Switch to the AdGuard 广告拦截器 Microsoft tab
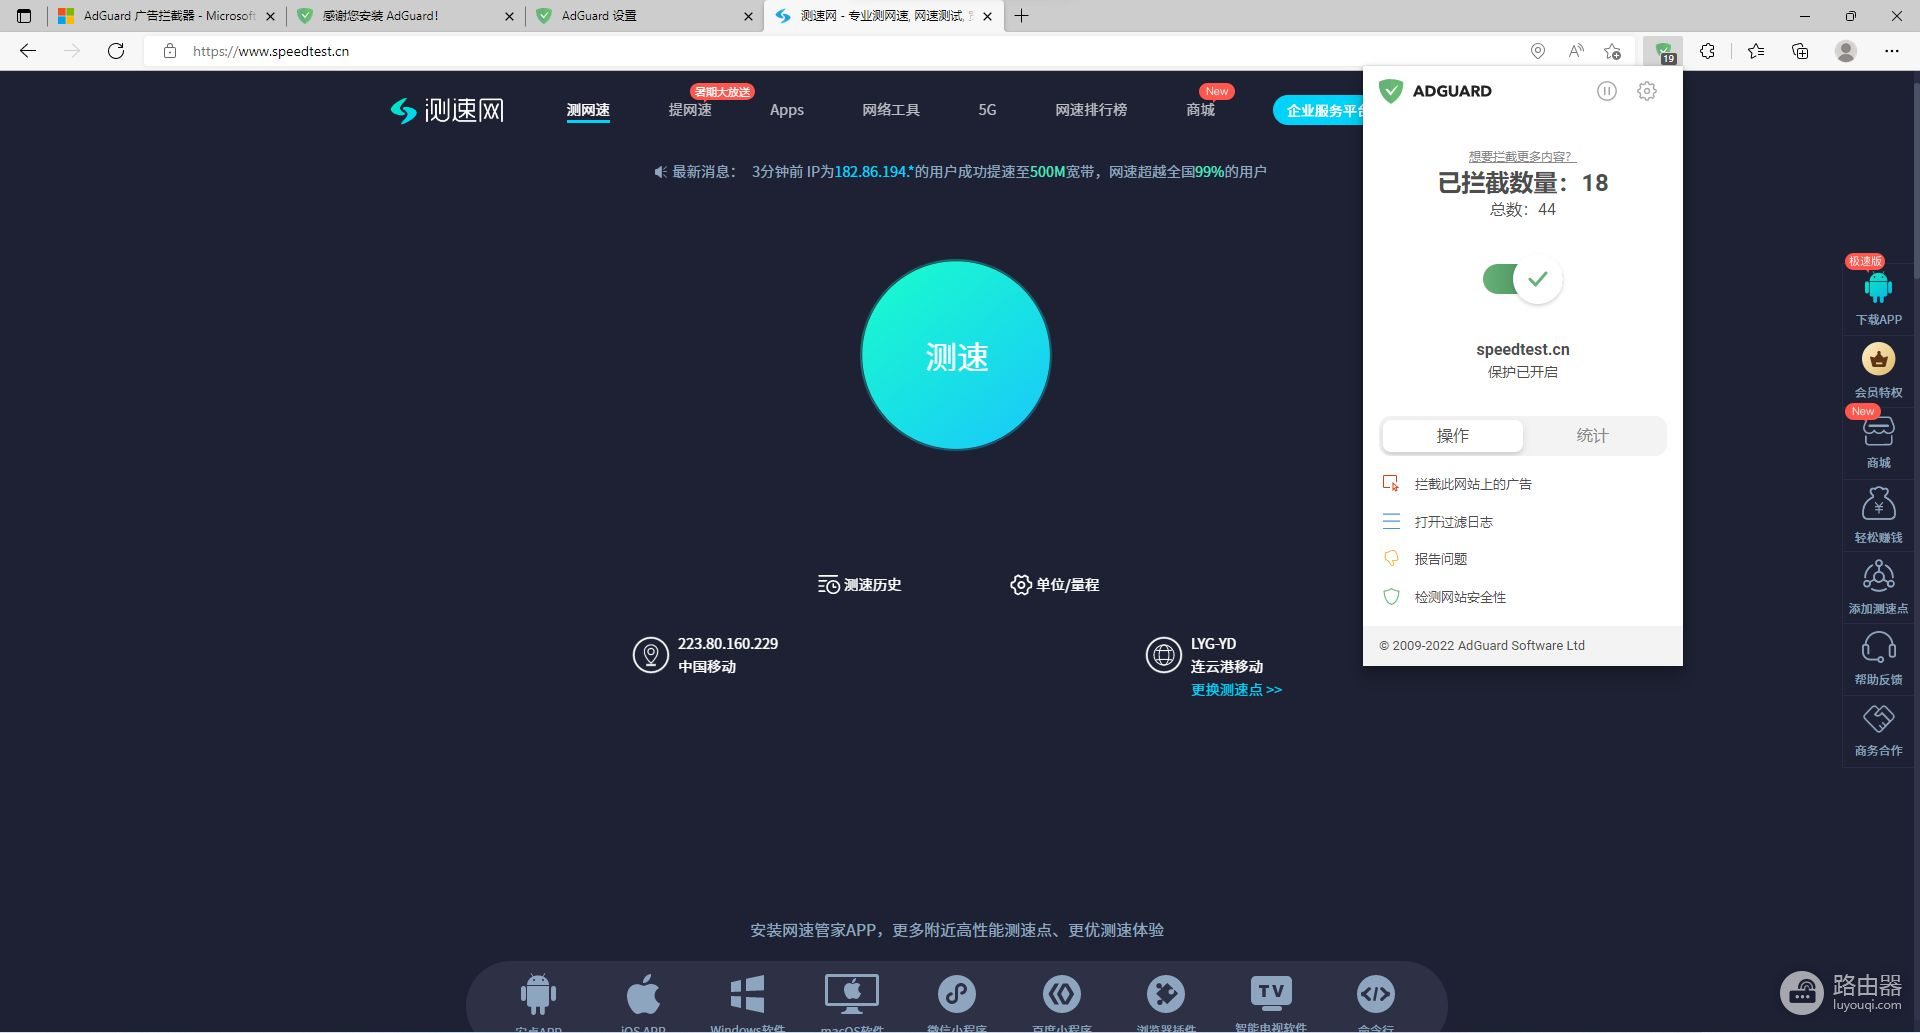This screenshot has height=1033, width=1920. pos(165,16)
